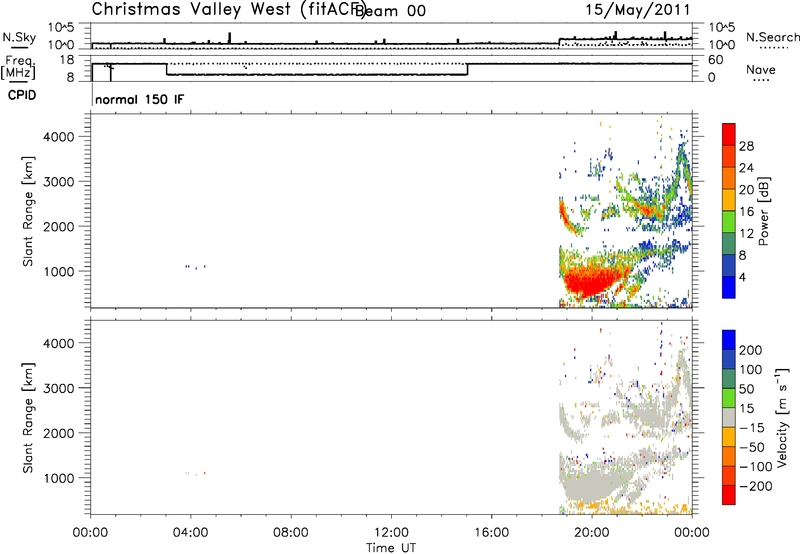The image size is (800, 554).
Task: Click the text normal 150 IF
Action: [139, 99]
